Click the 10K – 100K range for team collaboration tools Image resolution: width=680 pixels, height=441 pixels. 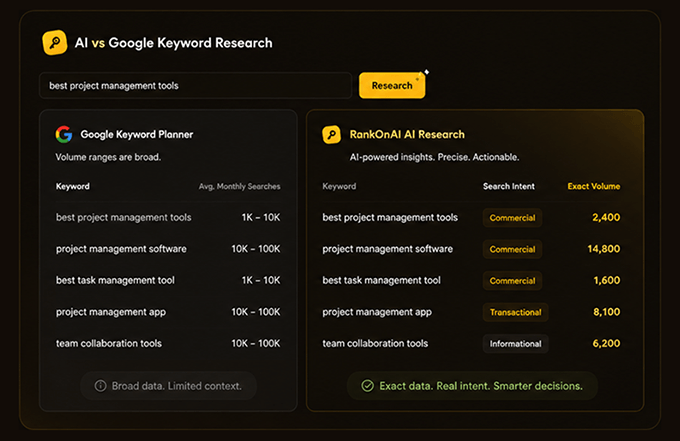click(x=255, y=343)
